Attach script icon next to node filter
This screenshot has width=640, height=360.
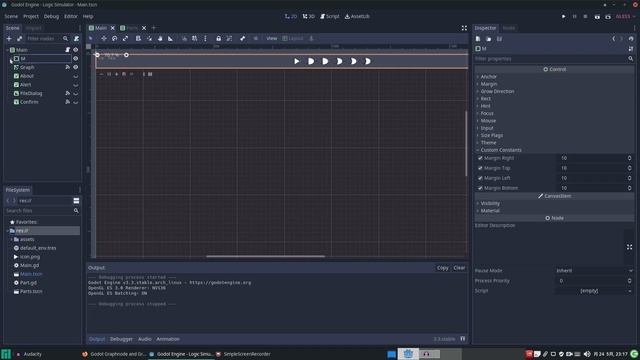[76, 38]
